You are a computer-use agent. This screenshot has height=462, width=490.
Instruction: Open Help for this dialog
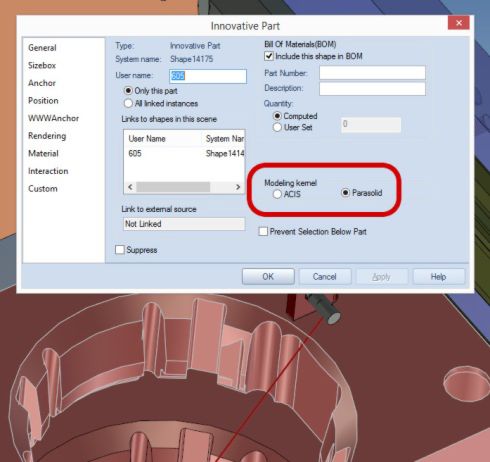pos(439,277)
